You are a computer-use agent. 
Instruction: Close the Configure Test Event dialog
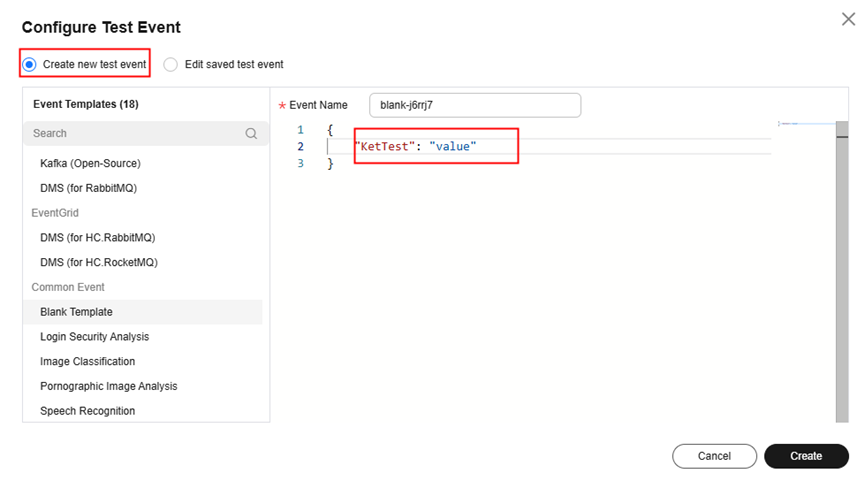click(x=849, y=17)
